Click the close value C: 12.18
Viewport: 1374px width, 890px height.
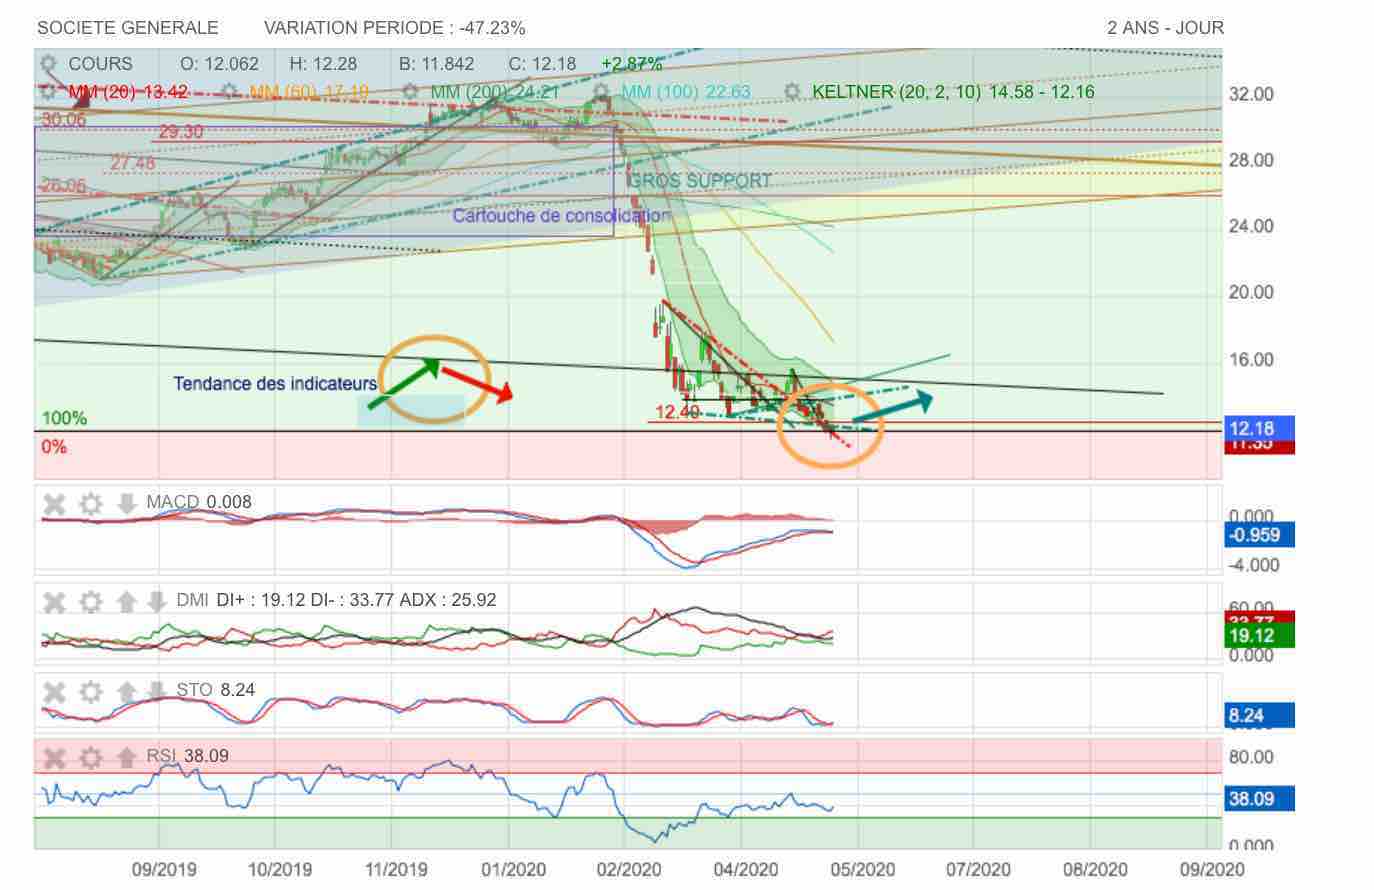pyautogui.click(x=542, y=64)
